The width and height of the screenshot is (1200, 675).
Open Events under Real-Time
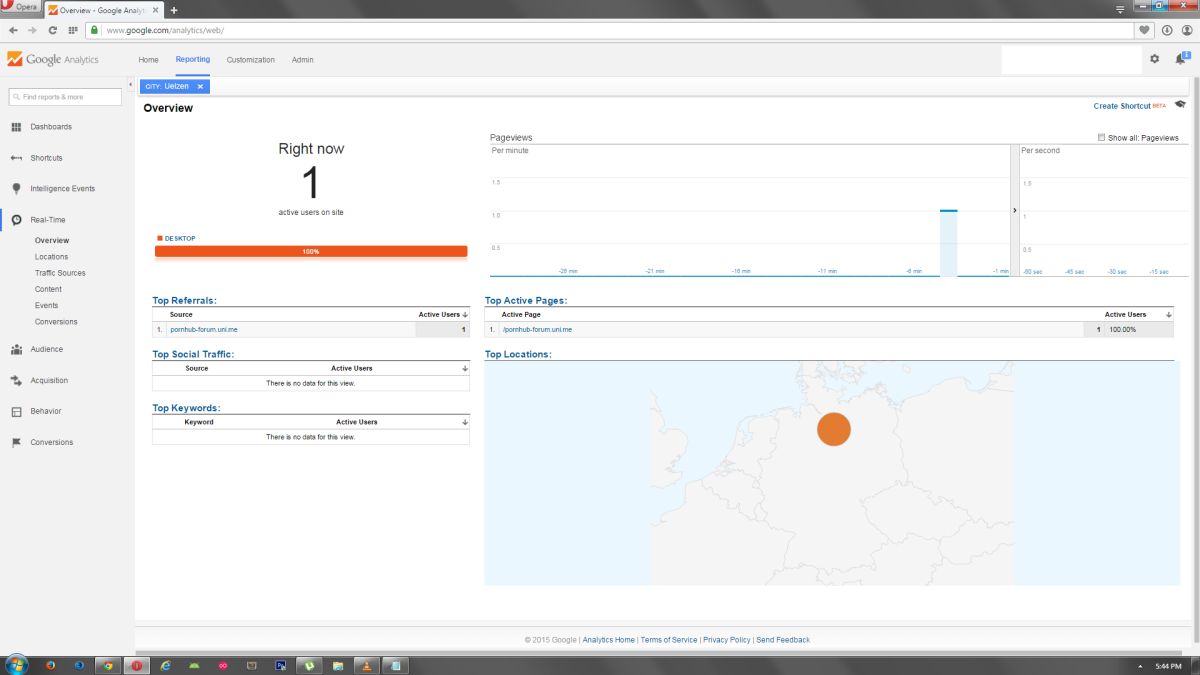(46, 306)
